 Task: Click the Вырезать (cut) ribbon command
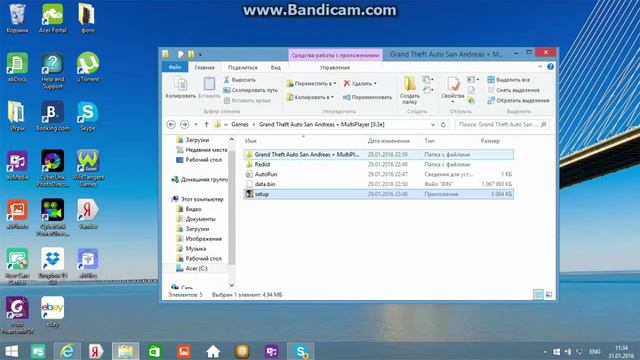[x=240, y=80]
